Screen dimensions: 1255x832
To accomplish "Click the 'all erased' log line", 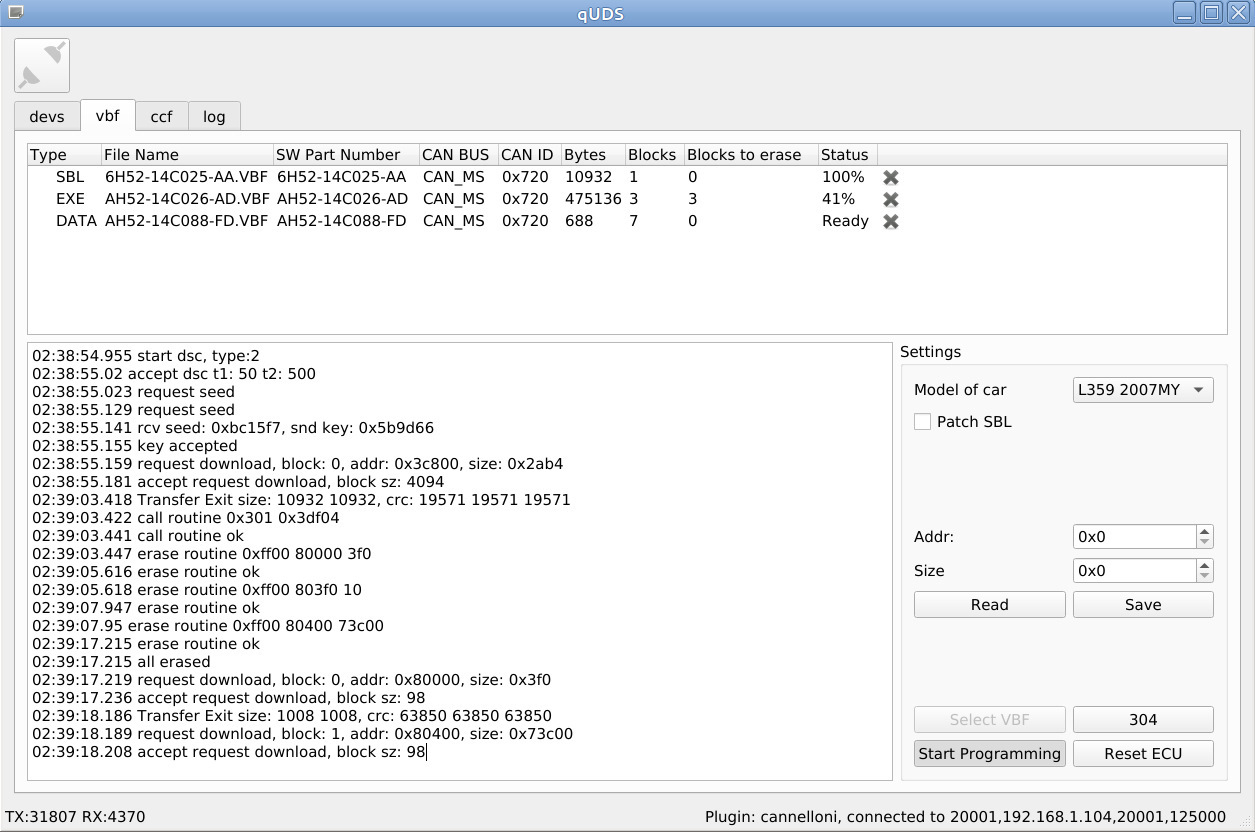I will 121,662.
